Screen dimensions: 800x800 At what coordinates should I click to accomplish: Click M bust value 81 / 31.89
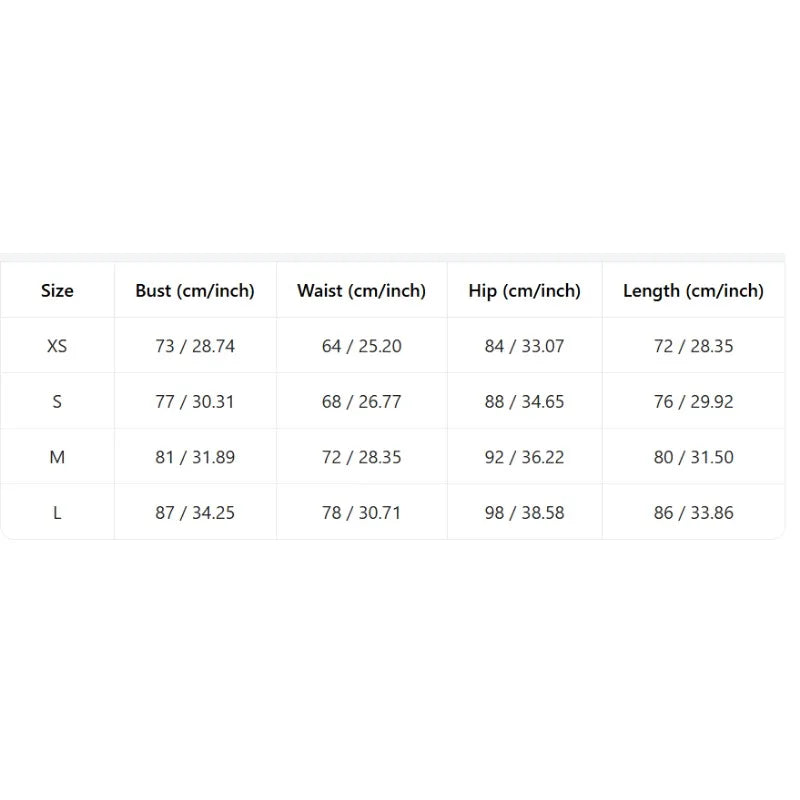[195, 457]
